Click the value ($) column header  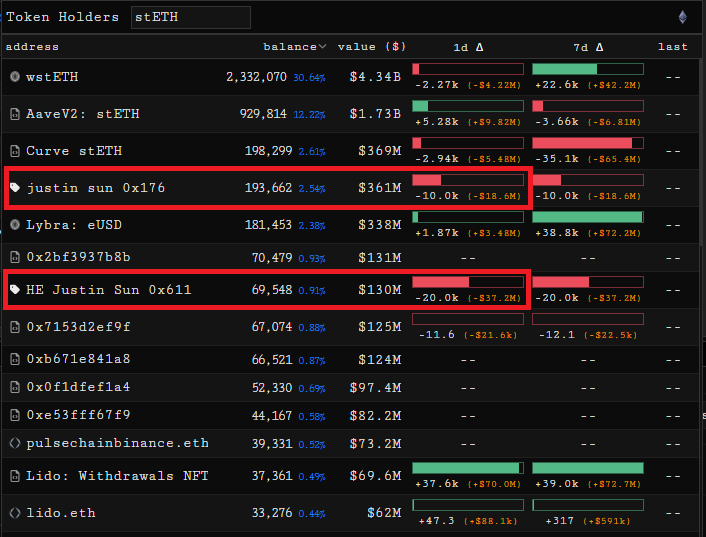372,47
